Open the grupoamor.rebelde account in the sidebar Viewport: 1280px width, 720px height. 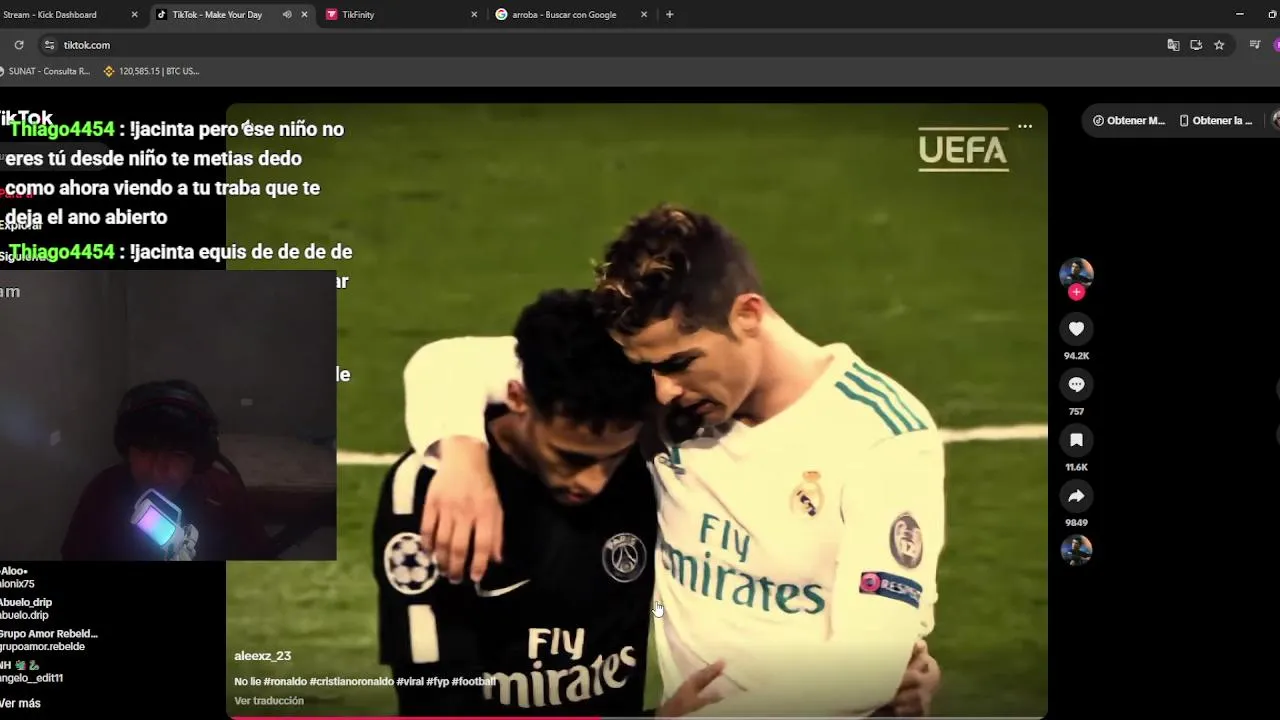(42, 646)
